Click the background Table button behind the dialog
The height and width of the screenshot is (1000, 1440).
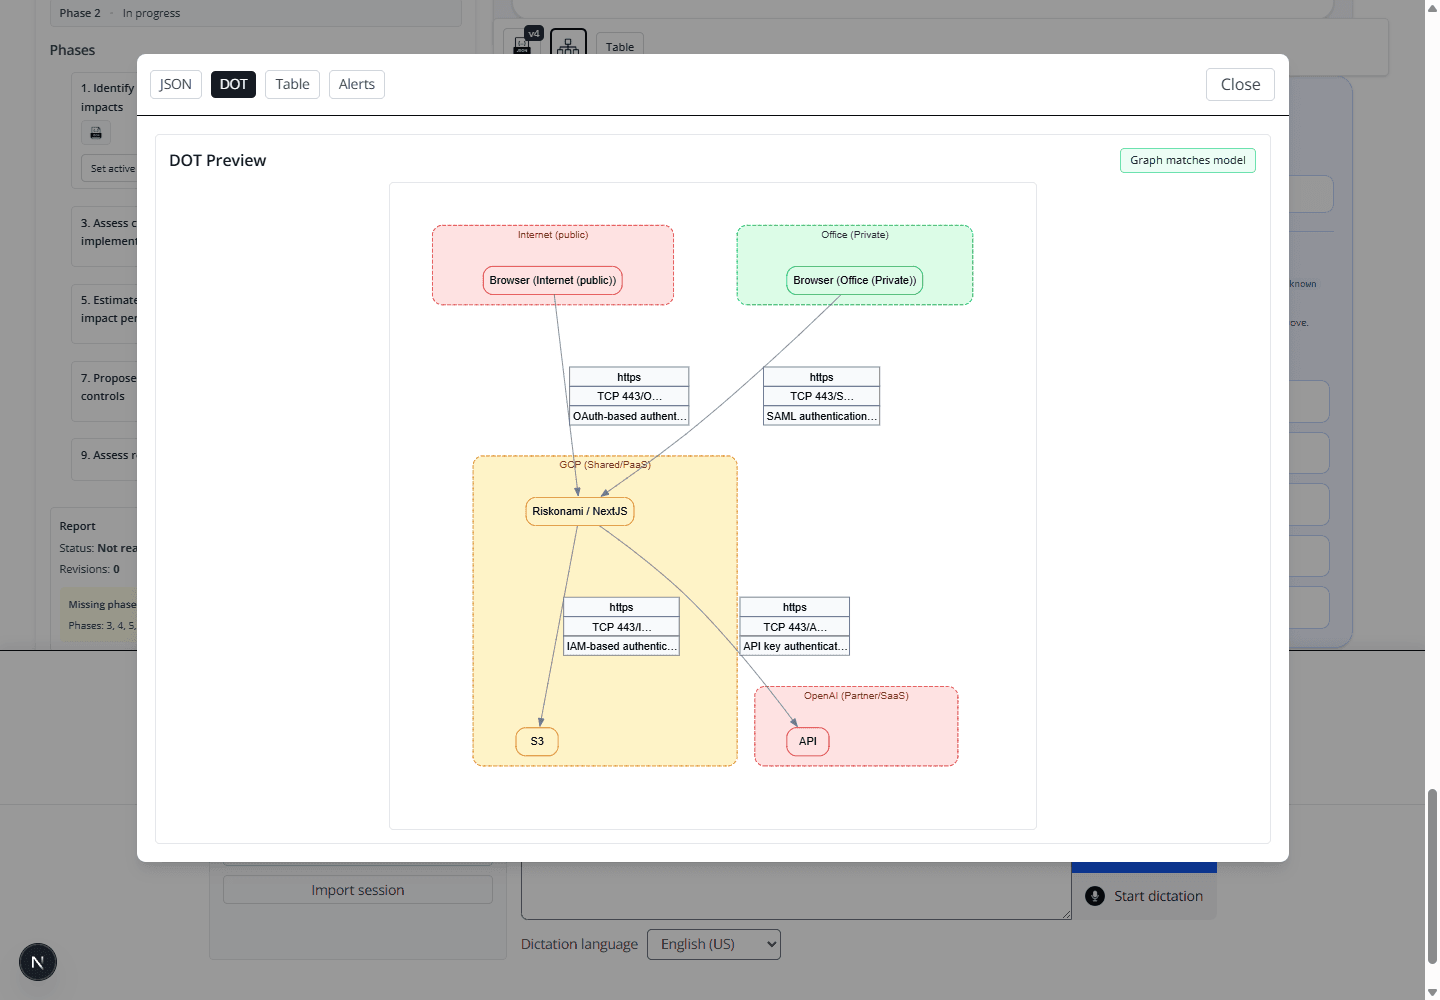620,46
